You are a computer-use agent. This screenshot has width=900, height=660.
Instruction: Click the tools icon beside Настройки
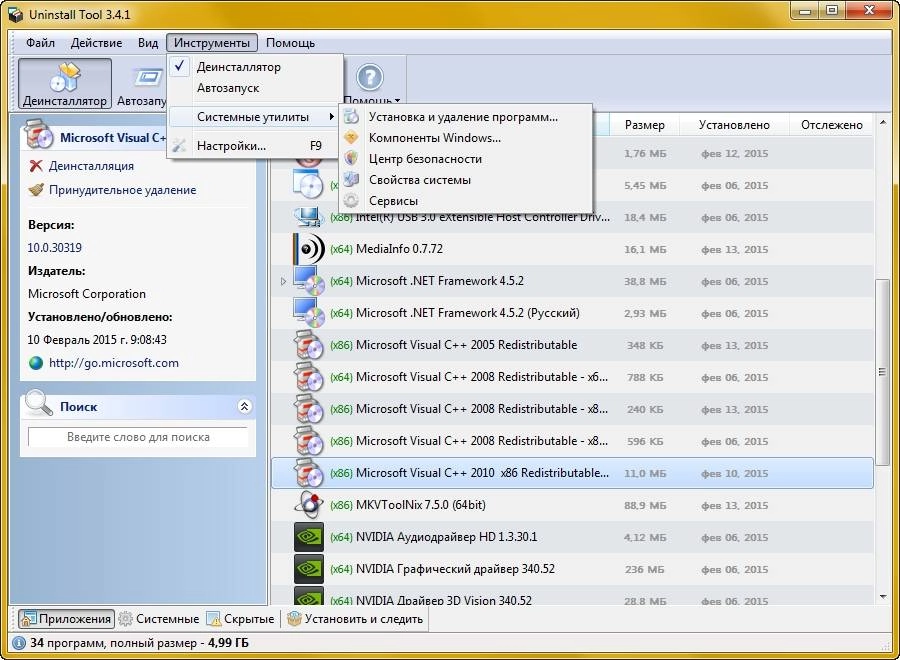coord(179,146)
